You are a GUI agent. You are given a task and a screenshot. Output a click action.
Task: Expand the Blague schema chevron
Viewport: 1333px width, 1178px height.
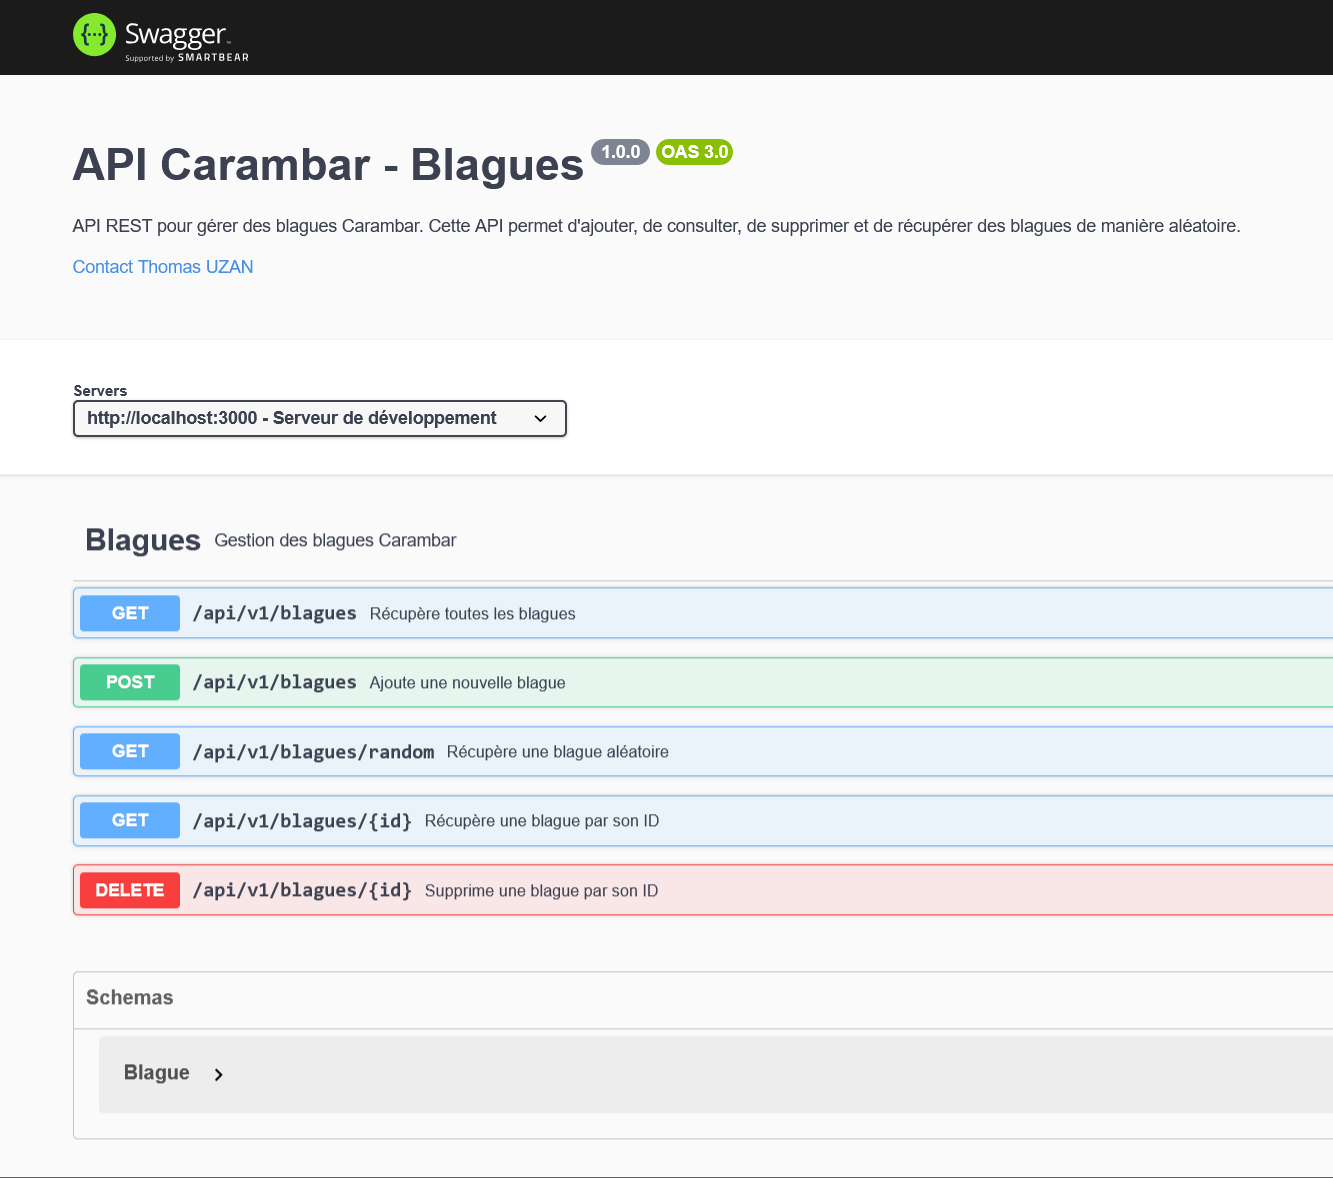tap(218, 1075)
